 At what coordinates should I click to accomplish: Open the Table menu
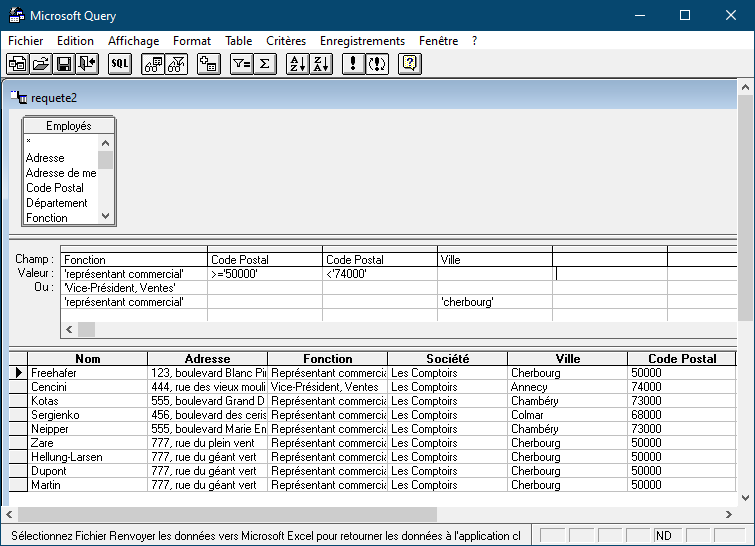[x=238, y=41]
